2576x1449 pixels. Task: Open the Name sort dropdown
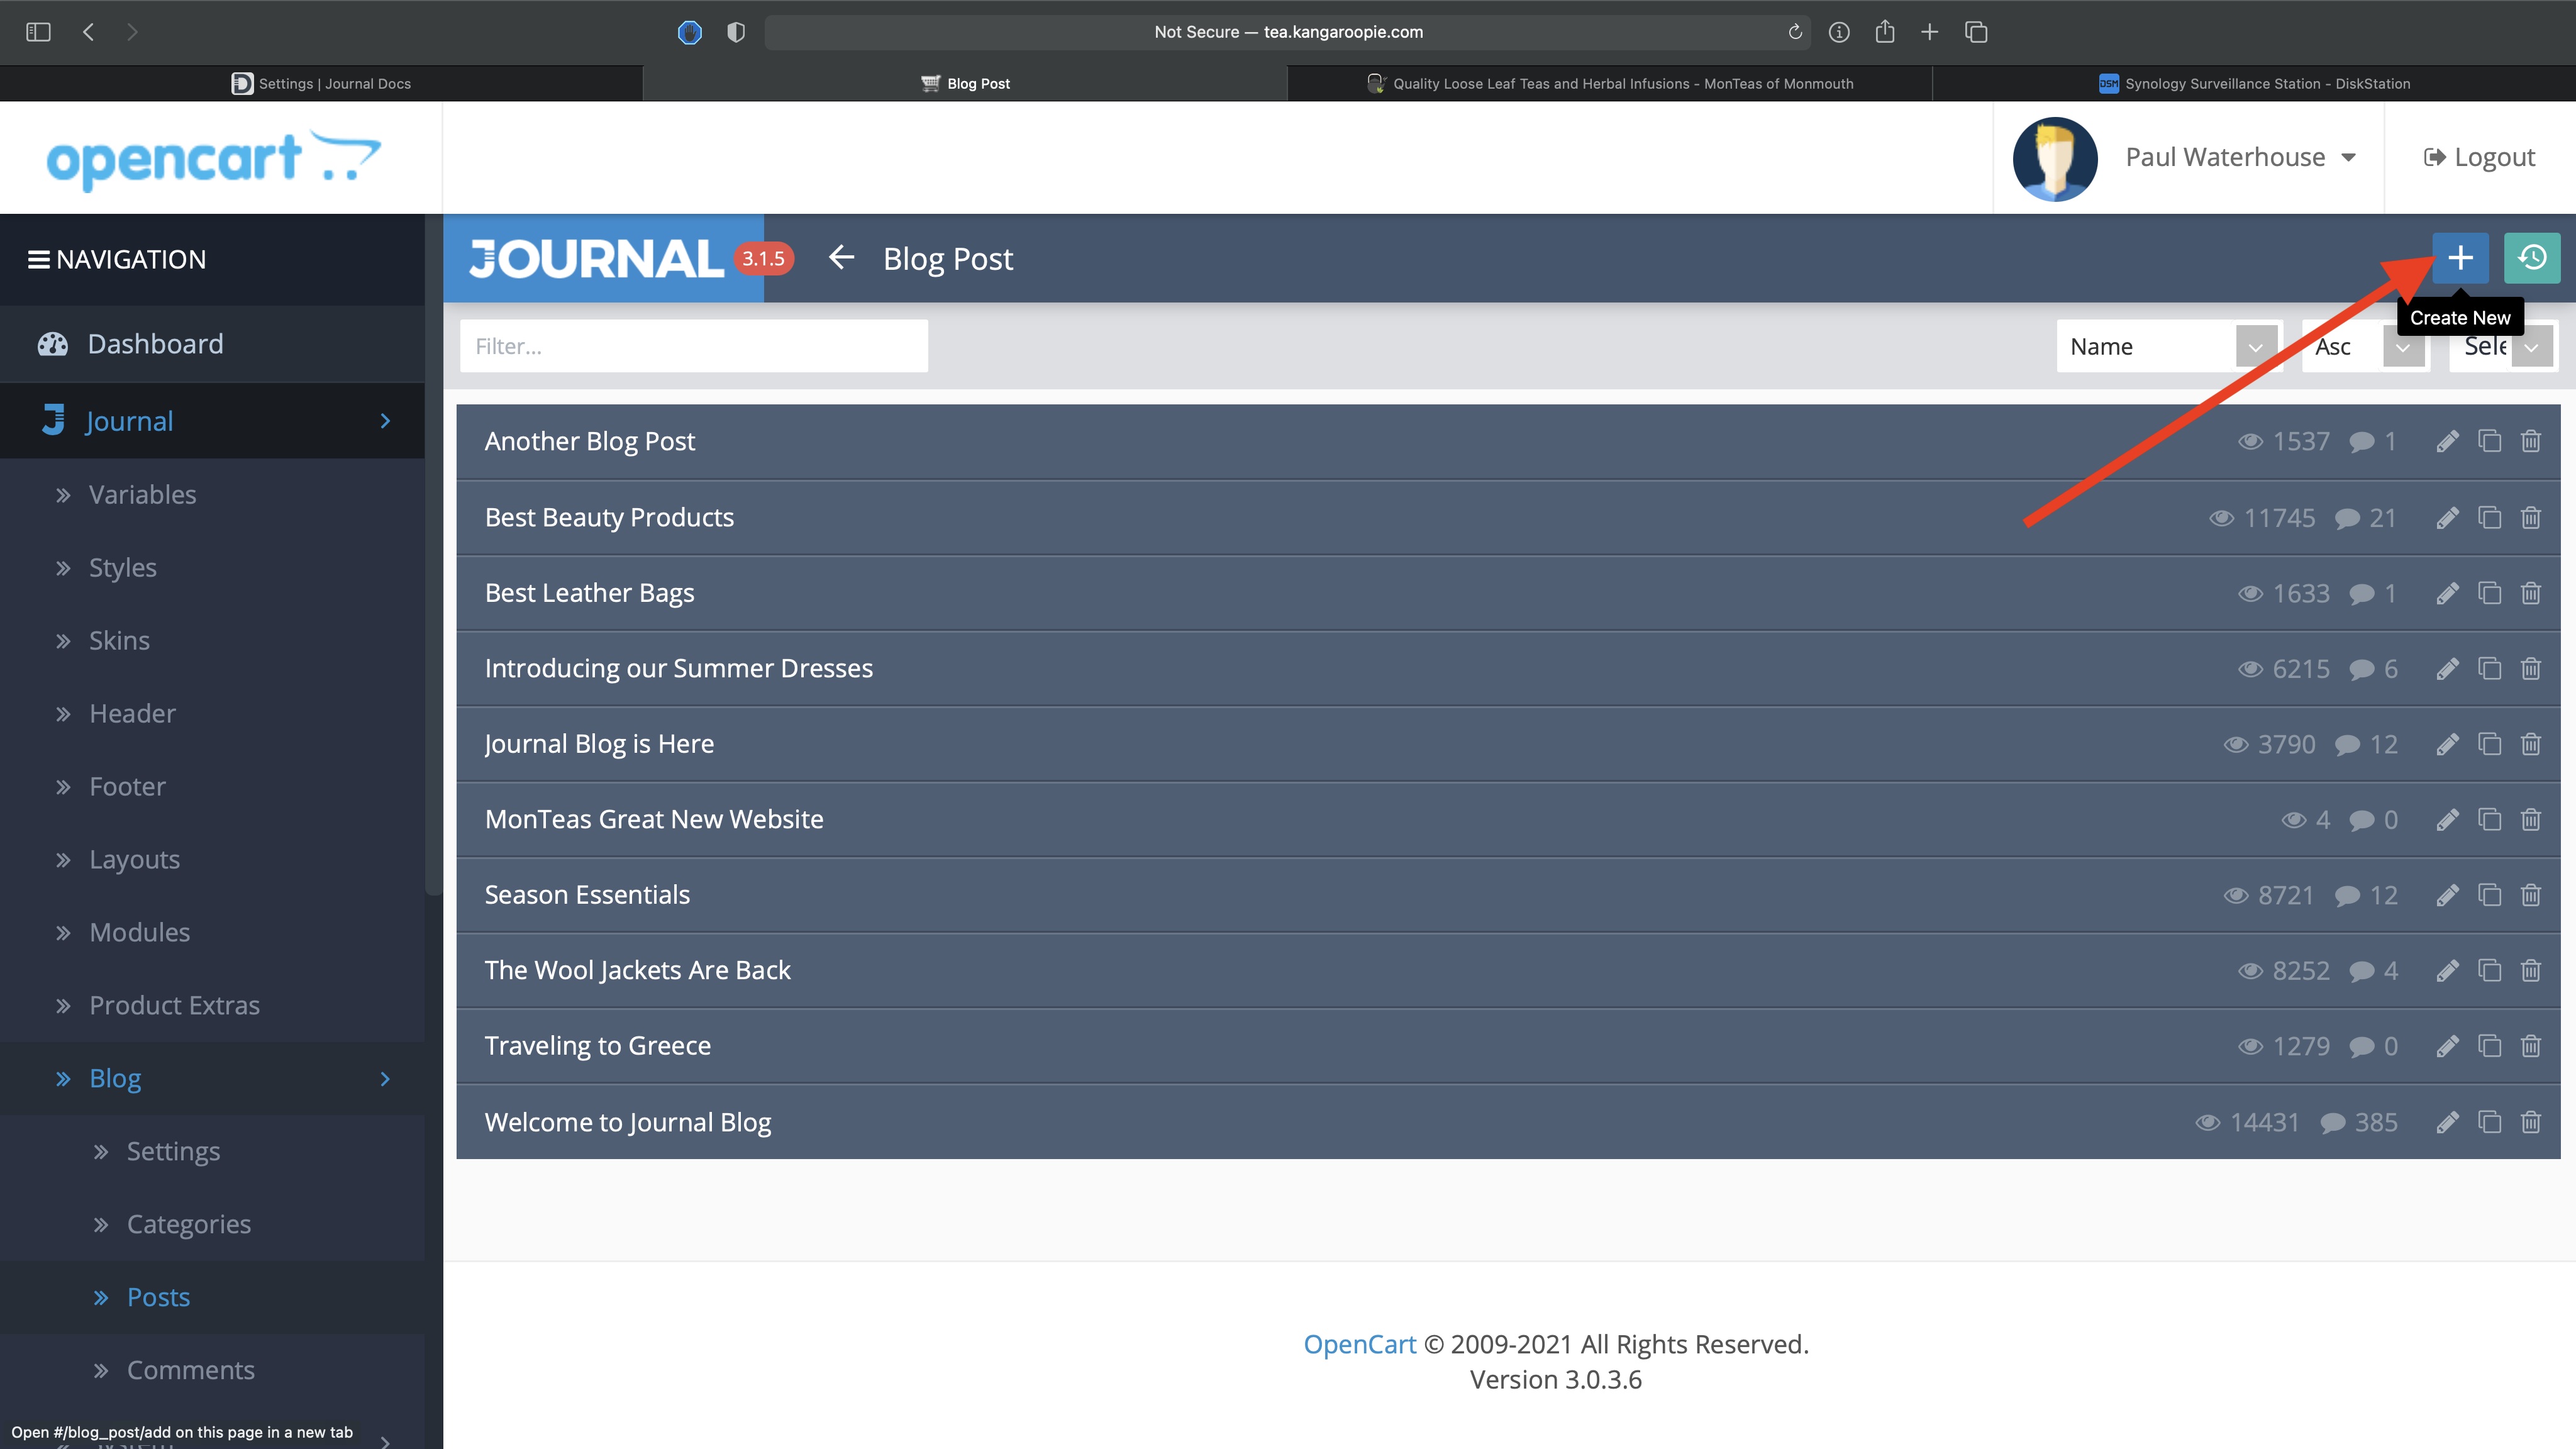[2167, 346]
